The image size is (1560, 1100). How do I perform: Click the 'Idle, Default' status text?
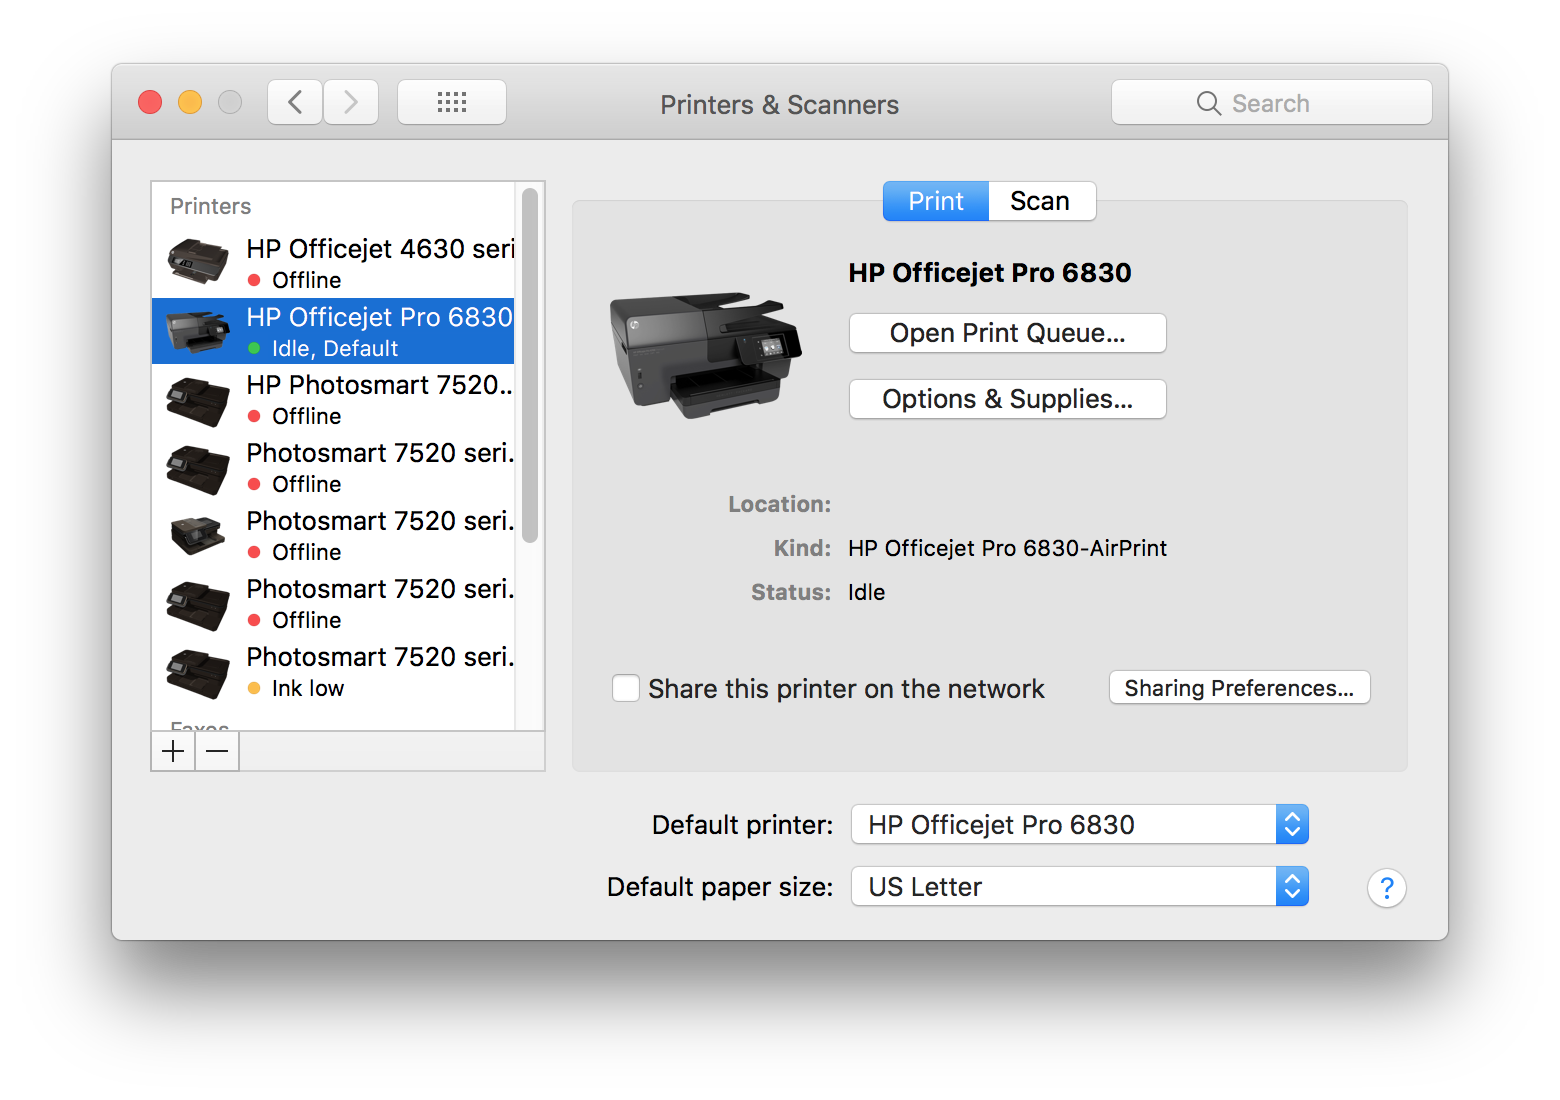tap(335, 348)
